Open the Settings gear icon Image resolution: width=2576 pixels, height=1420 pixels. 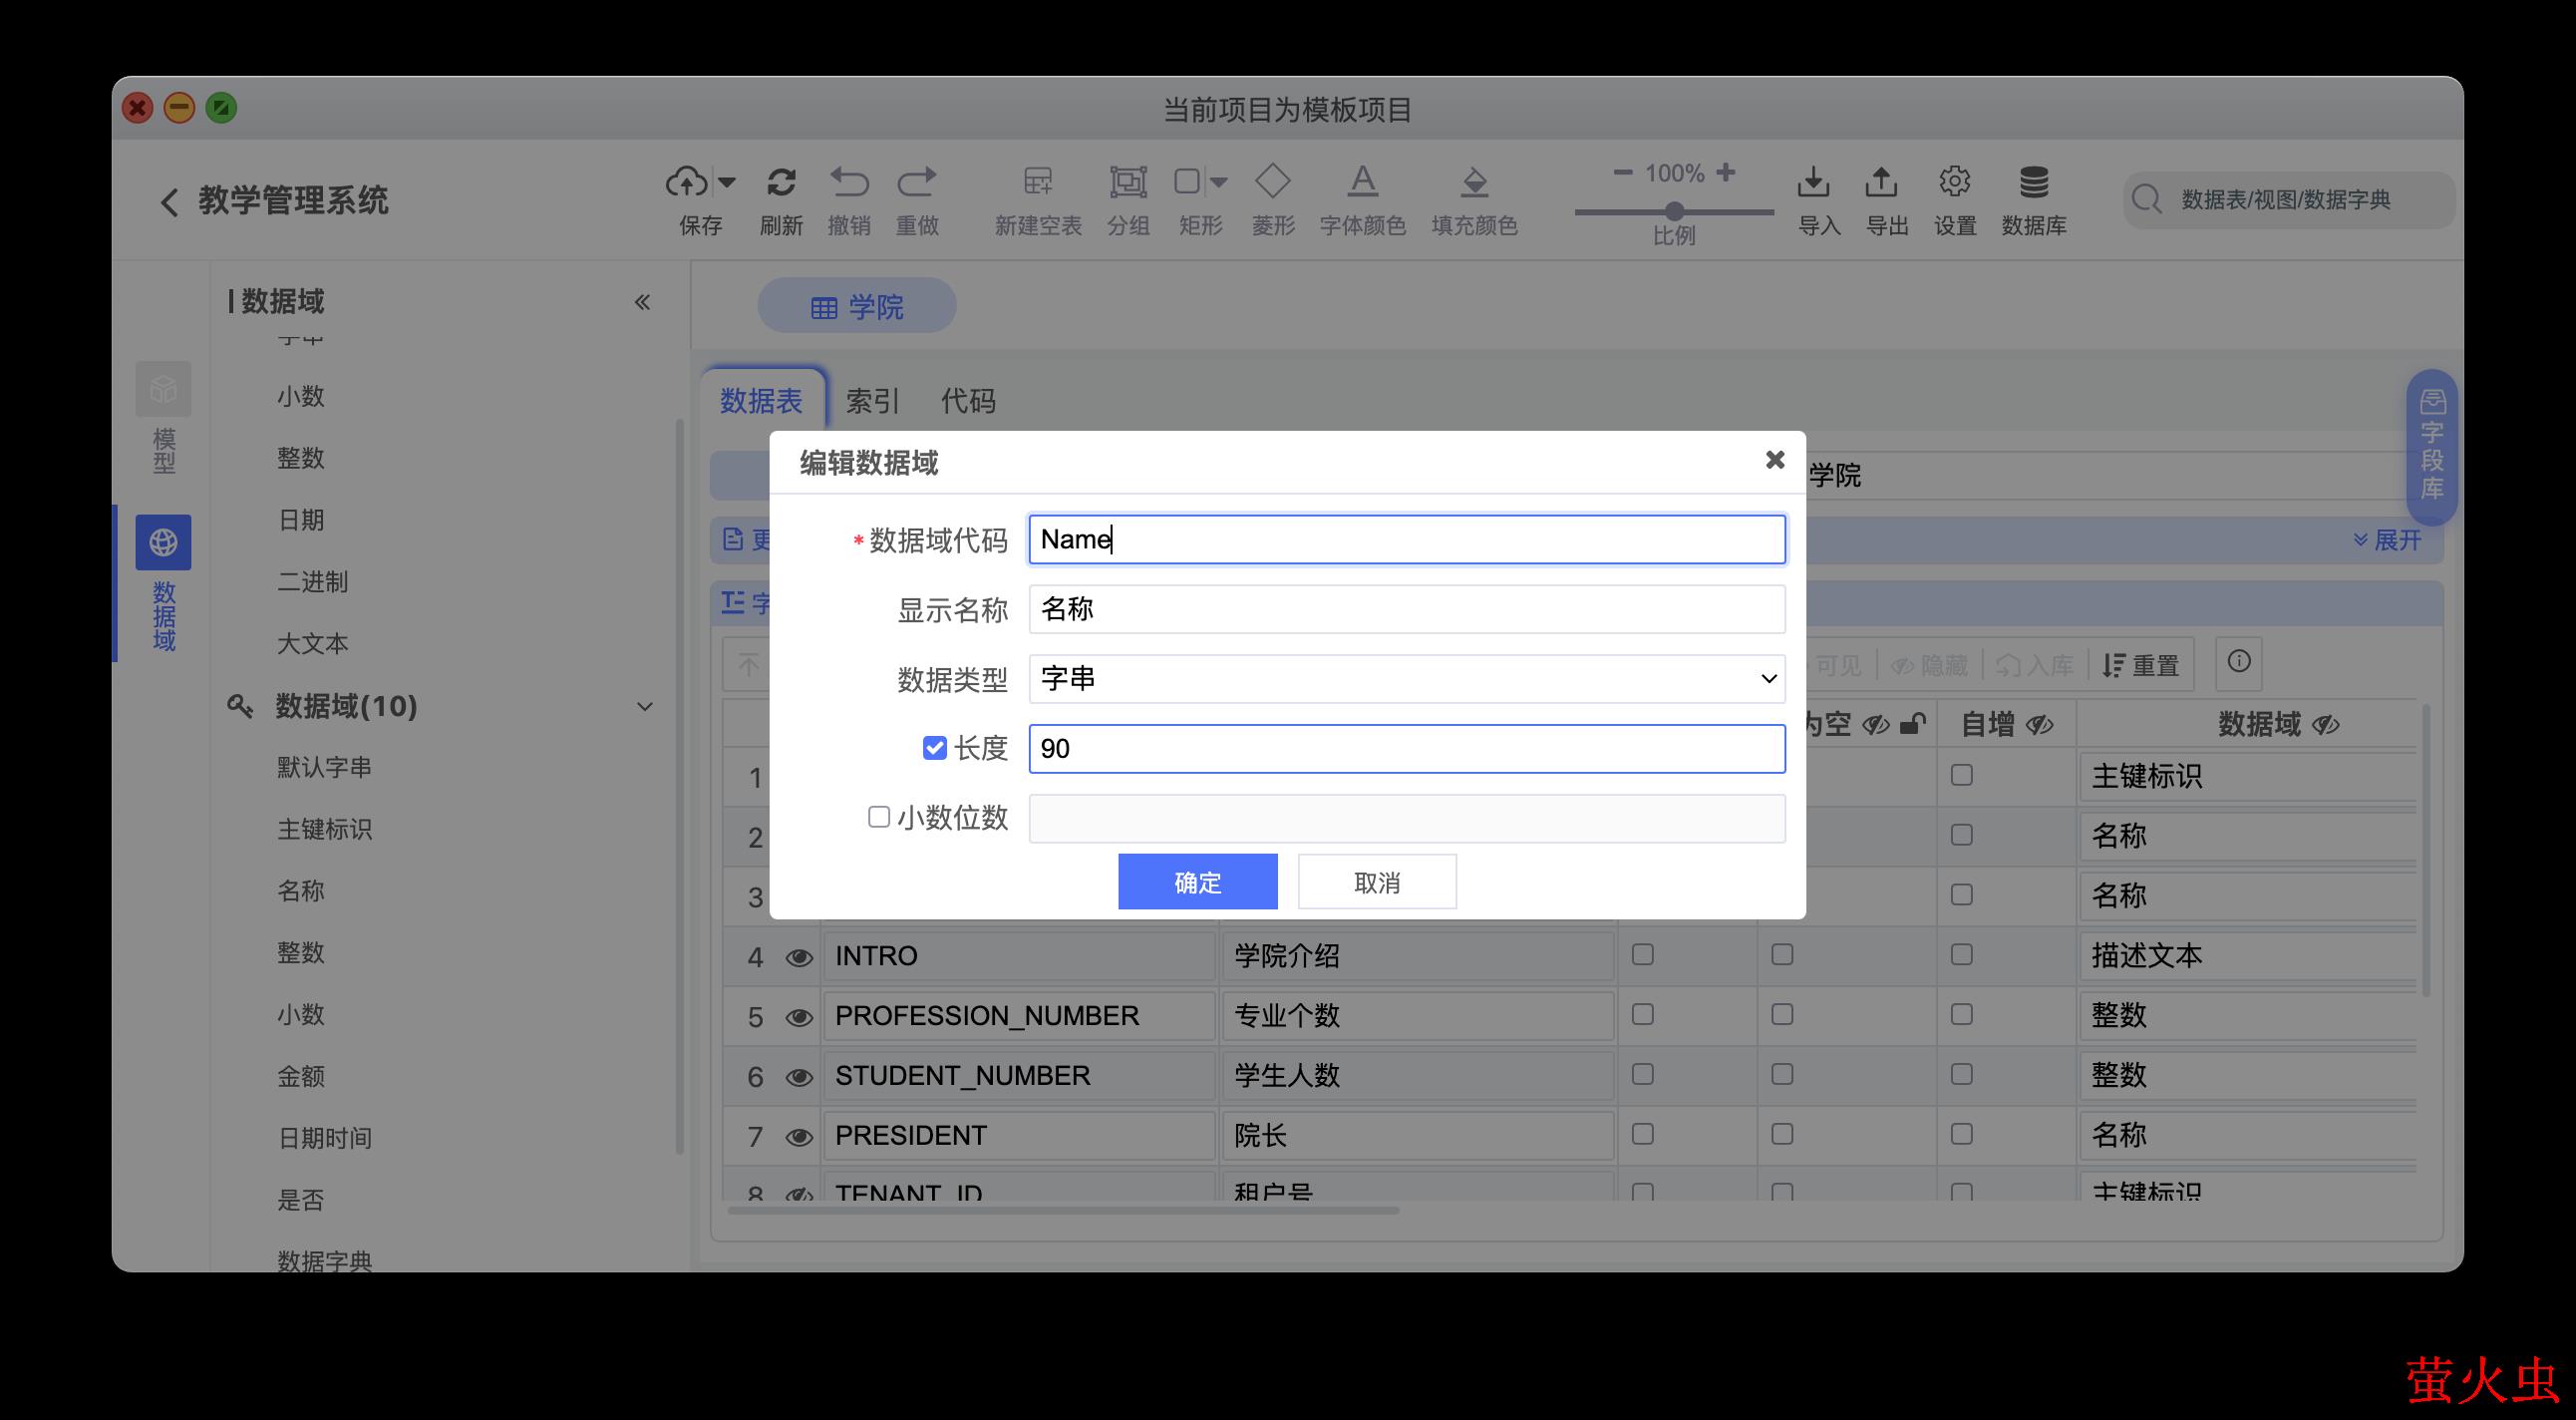[x=1954, y=182]
